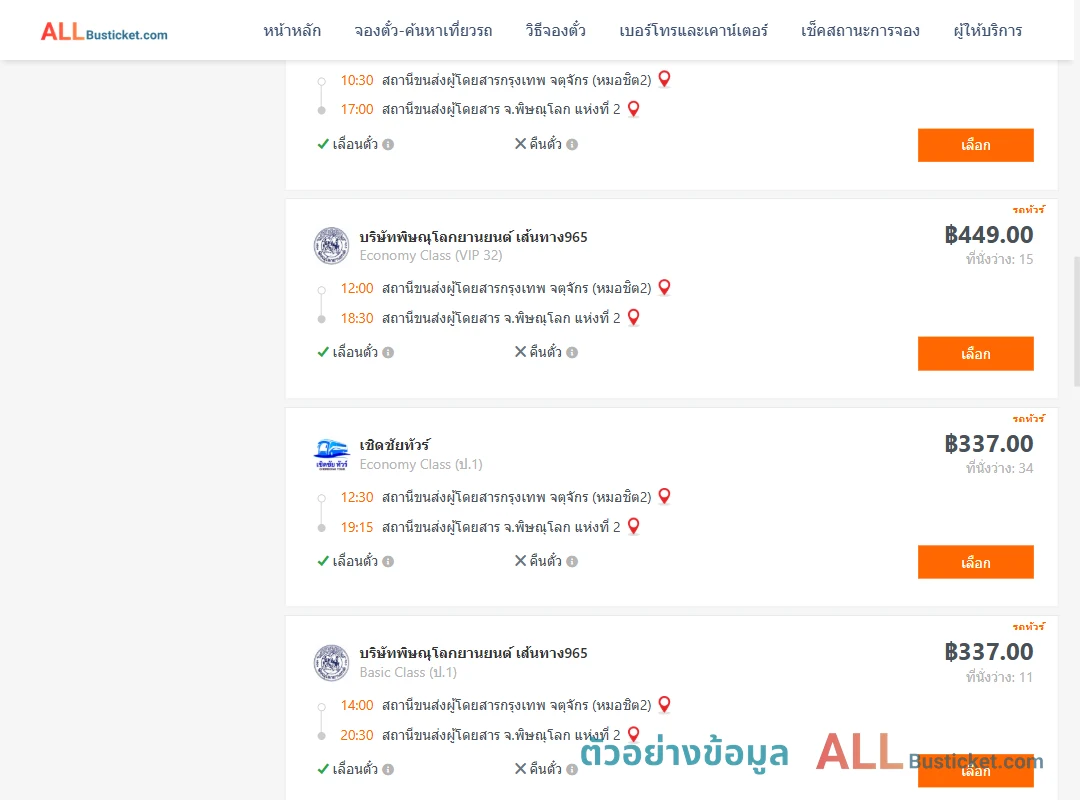Show map pin for 12:00 Mochit2 departure
Viewport: 1080px width, 800px height.
(x=664, y=287)
